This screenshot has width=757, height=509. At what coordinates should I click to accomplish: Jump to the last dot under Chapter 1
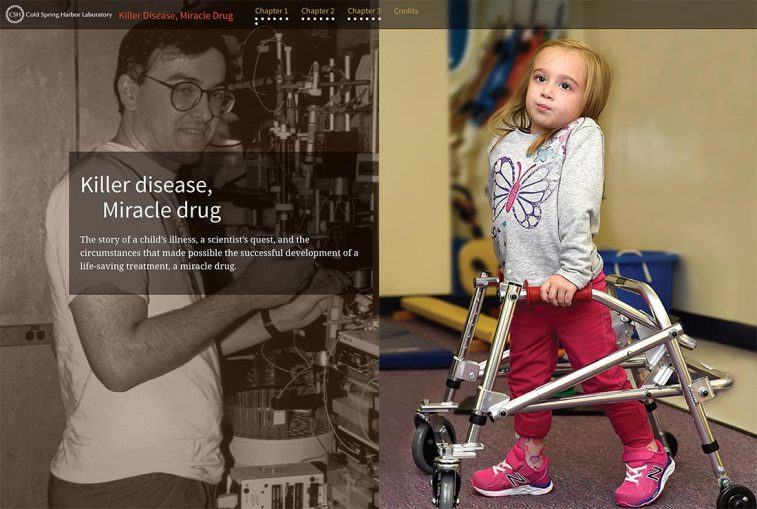point(256,23)
